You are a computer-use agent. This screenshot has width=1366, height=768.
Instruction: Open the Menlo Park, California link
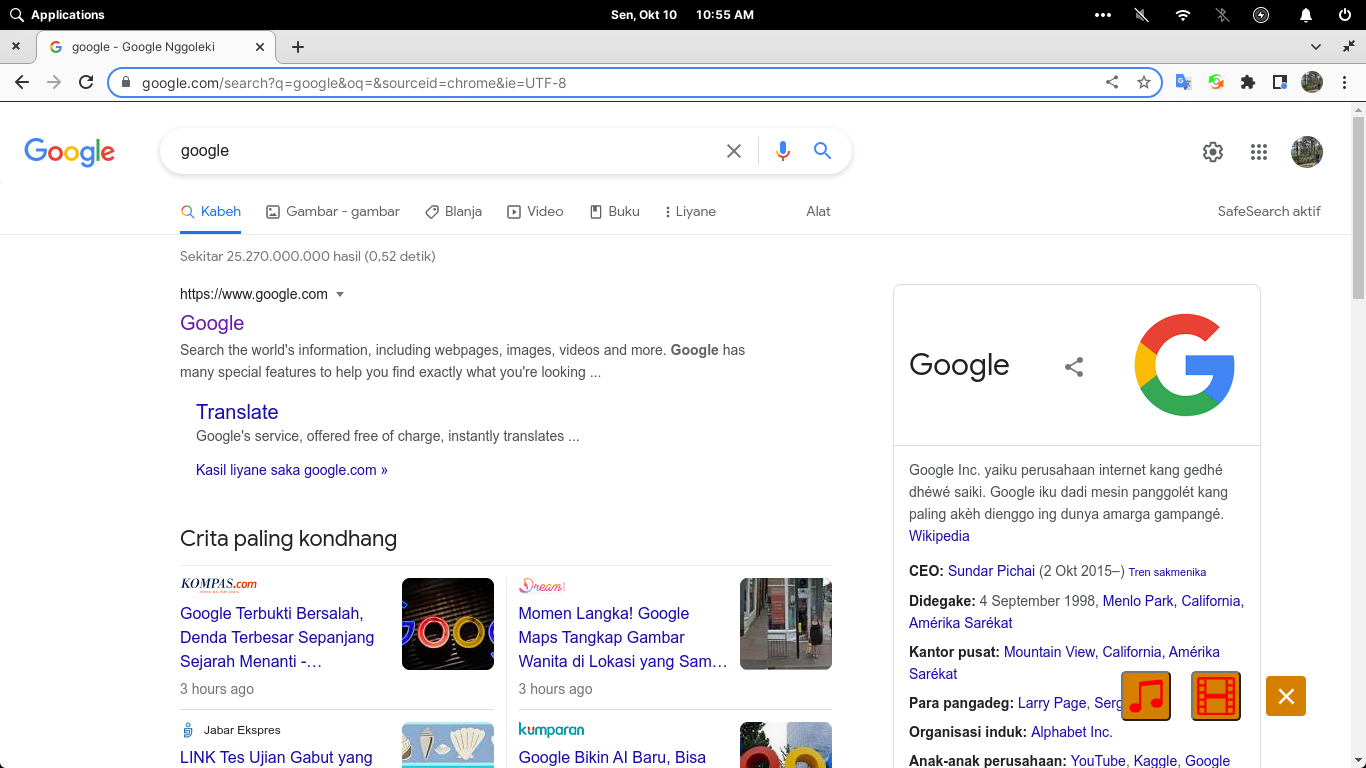pos(1172,601)
